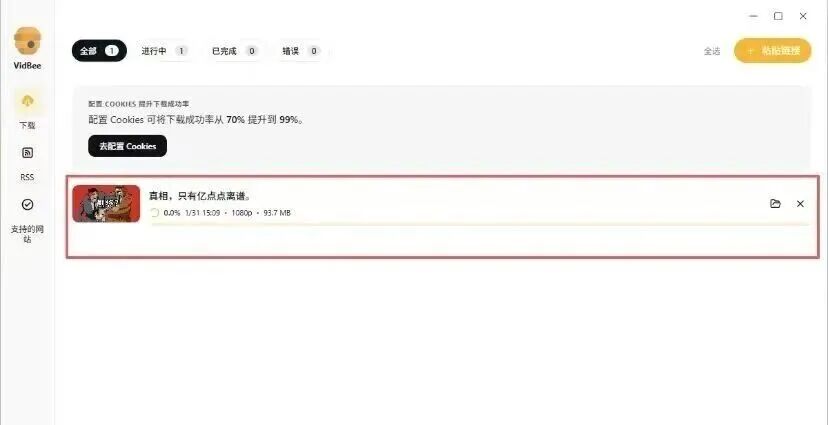The height and width of the screenshot is (425, 828).
Task: Click the video title 真相，只有亿点点离谱
Action: pyautogui.click(x=200, y=196)
